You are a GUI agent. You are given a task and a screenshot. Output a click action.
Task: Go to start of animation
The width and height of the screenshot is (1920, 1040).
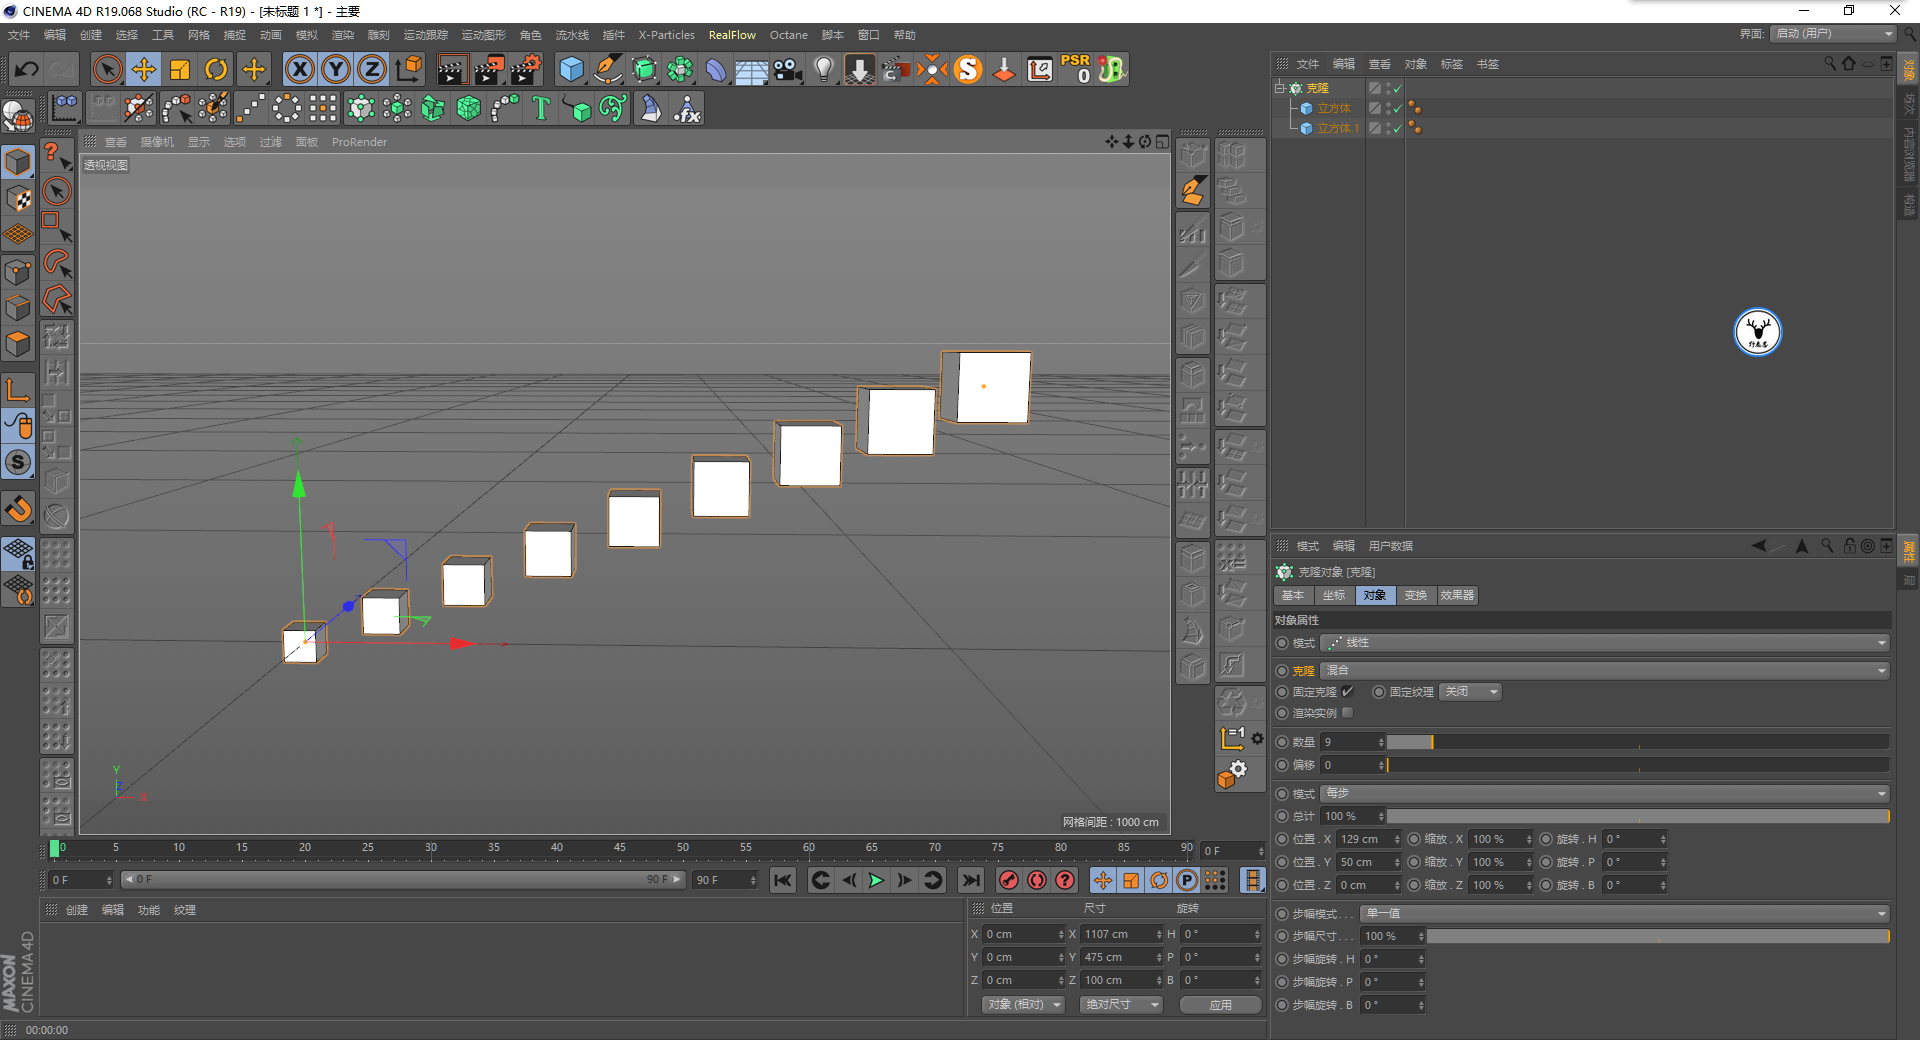783,880
